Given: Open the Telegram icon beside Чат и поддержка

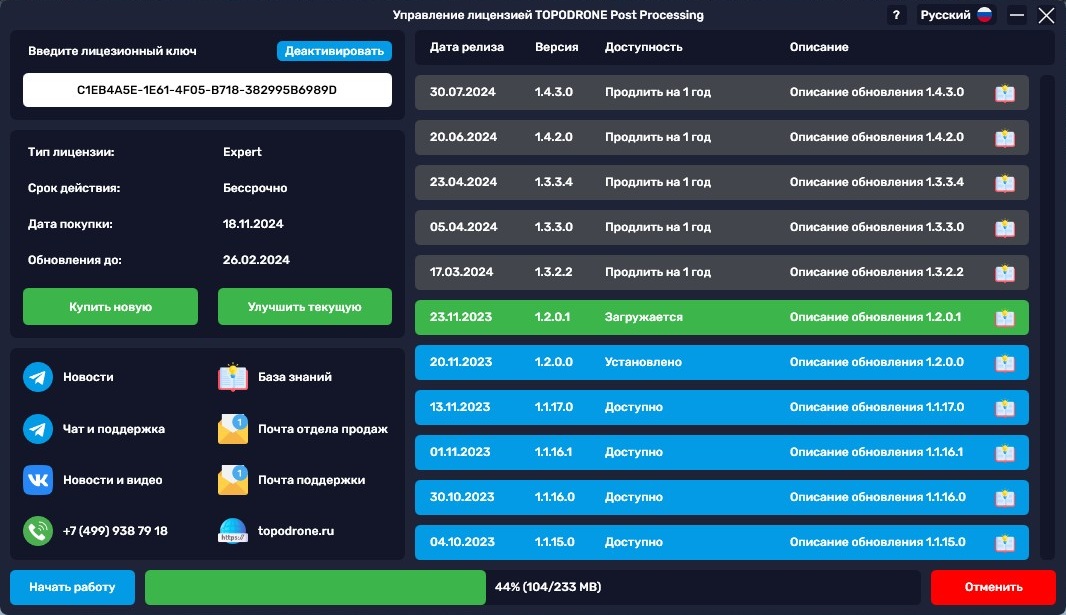Looking at the screenshot, I should click(38, 429).
